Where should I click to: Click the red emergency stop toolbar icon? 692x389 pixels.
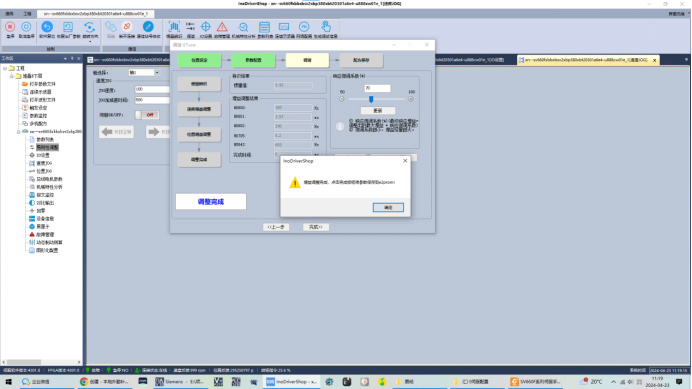10,27
